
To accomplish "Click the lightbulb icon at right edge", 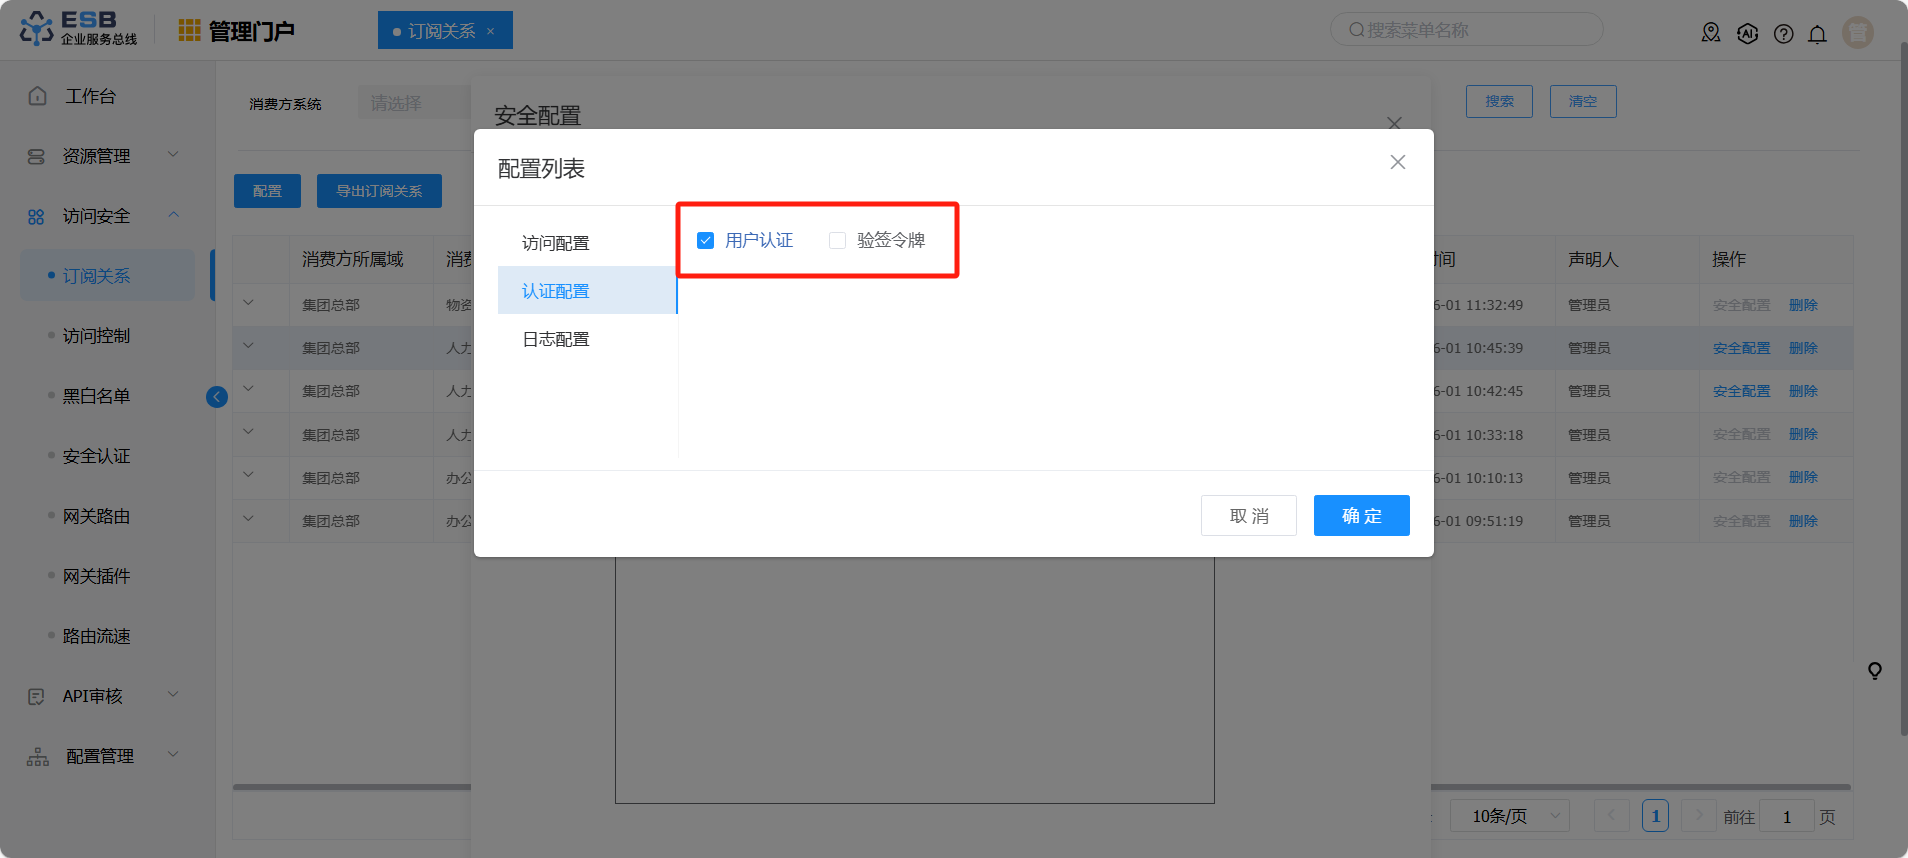I will tap(1875, 670).
